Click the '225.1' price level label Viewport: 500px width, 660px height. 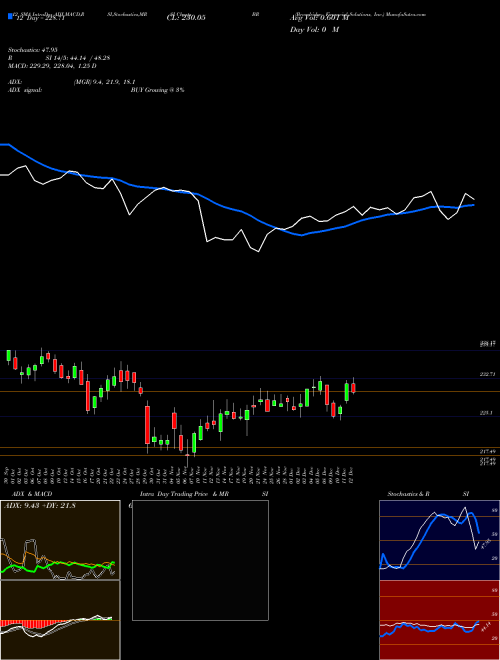[486, 413]
